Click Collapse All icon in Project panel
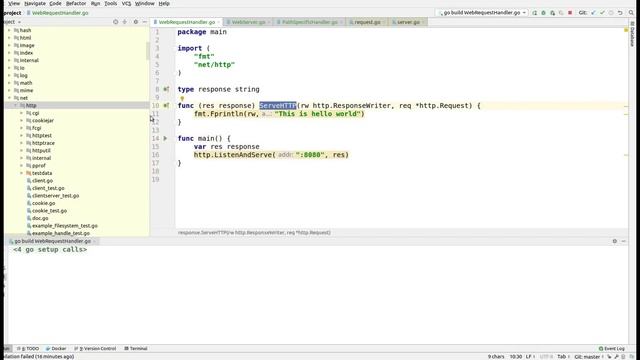640x360 pixels. (124, 22)
